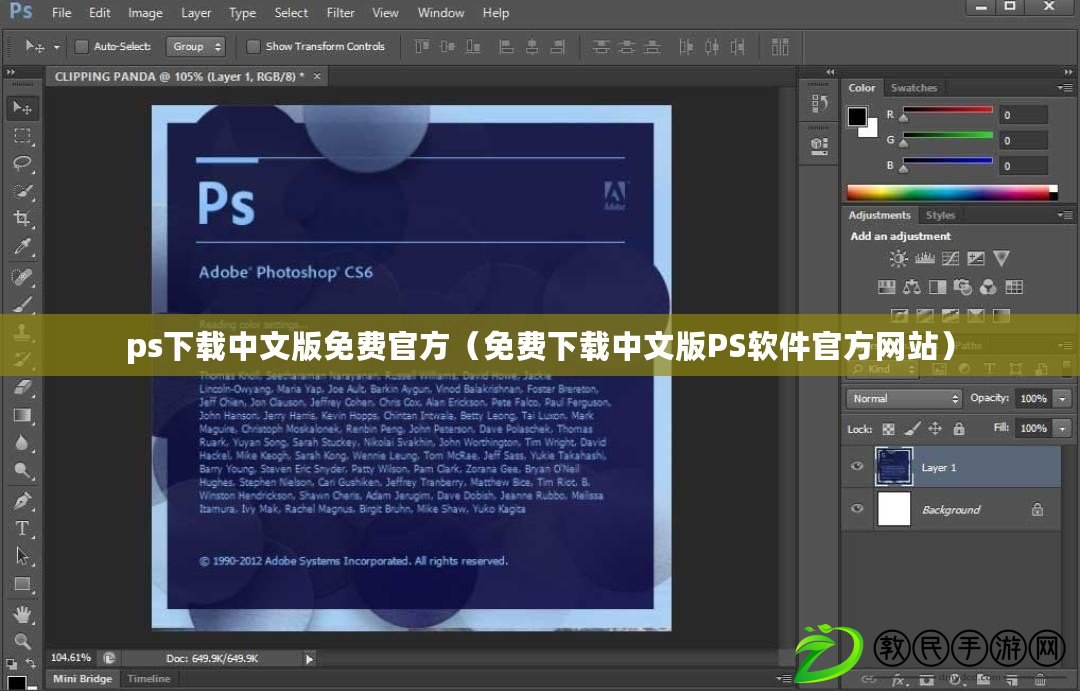Click the Align Left Edges icon
The height and width of the screenshot is (691, 1080).
click(506, 47)
